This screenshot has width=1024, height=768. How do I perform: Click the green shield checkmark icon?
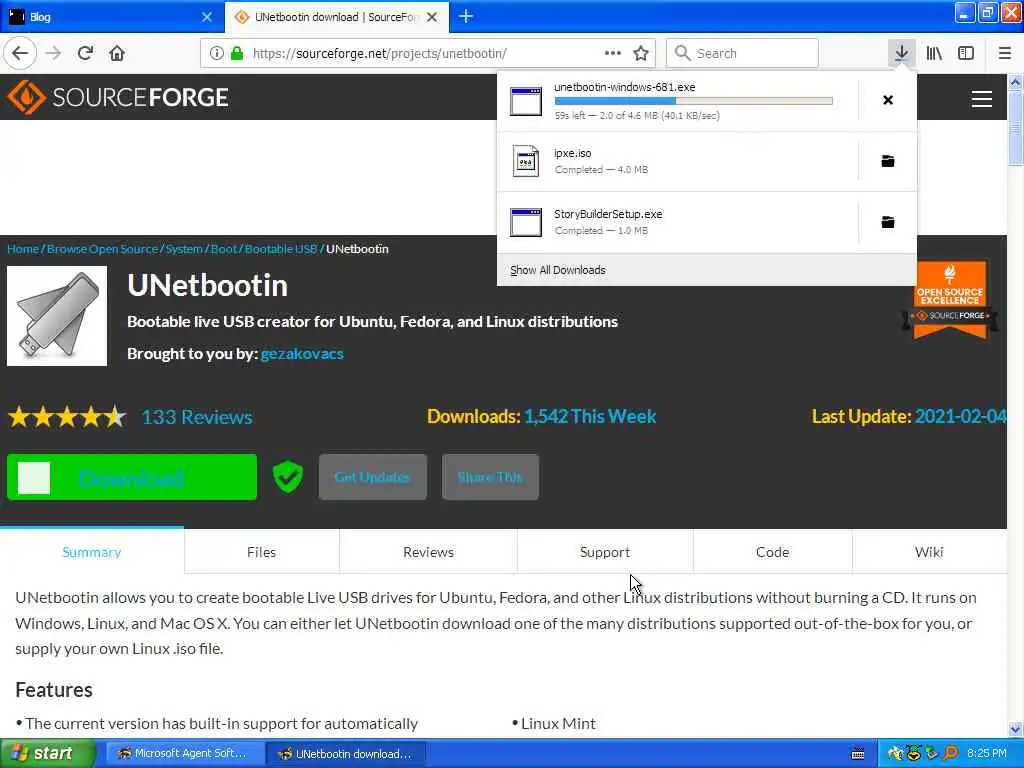[x=287, y=477]
